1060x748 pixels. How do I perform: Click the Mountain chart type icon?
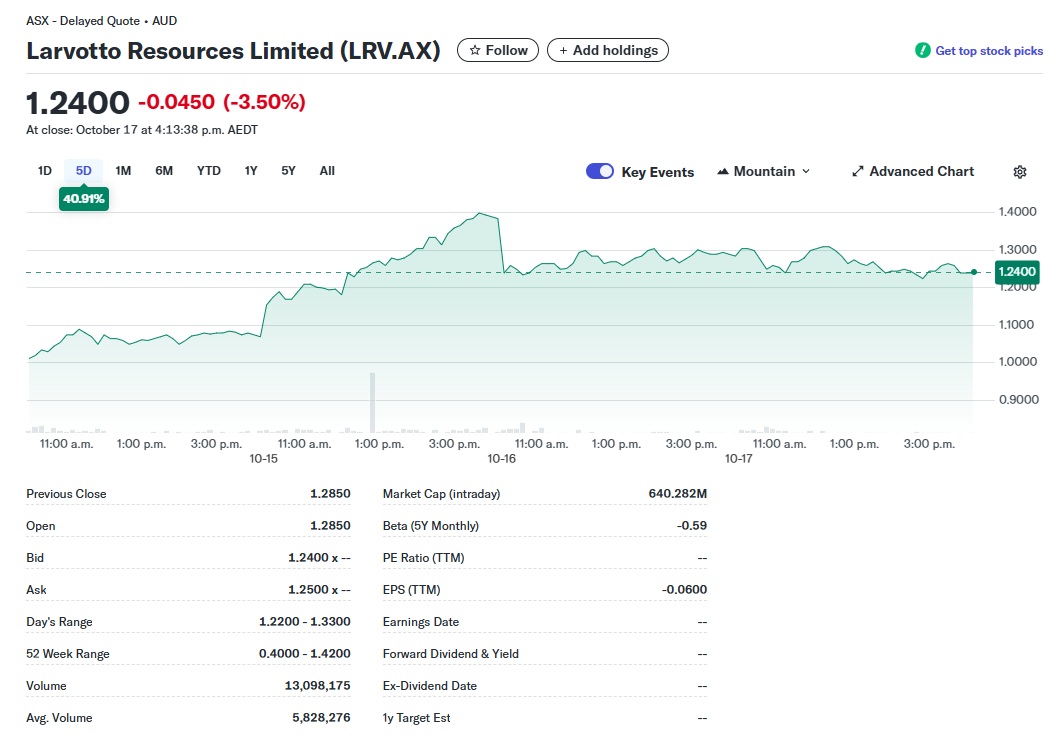pos(723,172)
